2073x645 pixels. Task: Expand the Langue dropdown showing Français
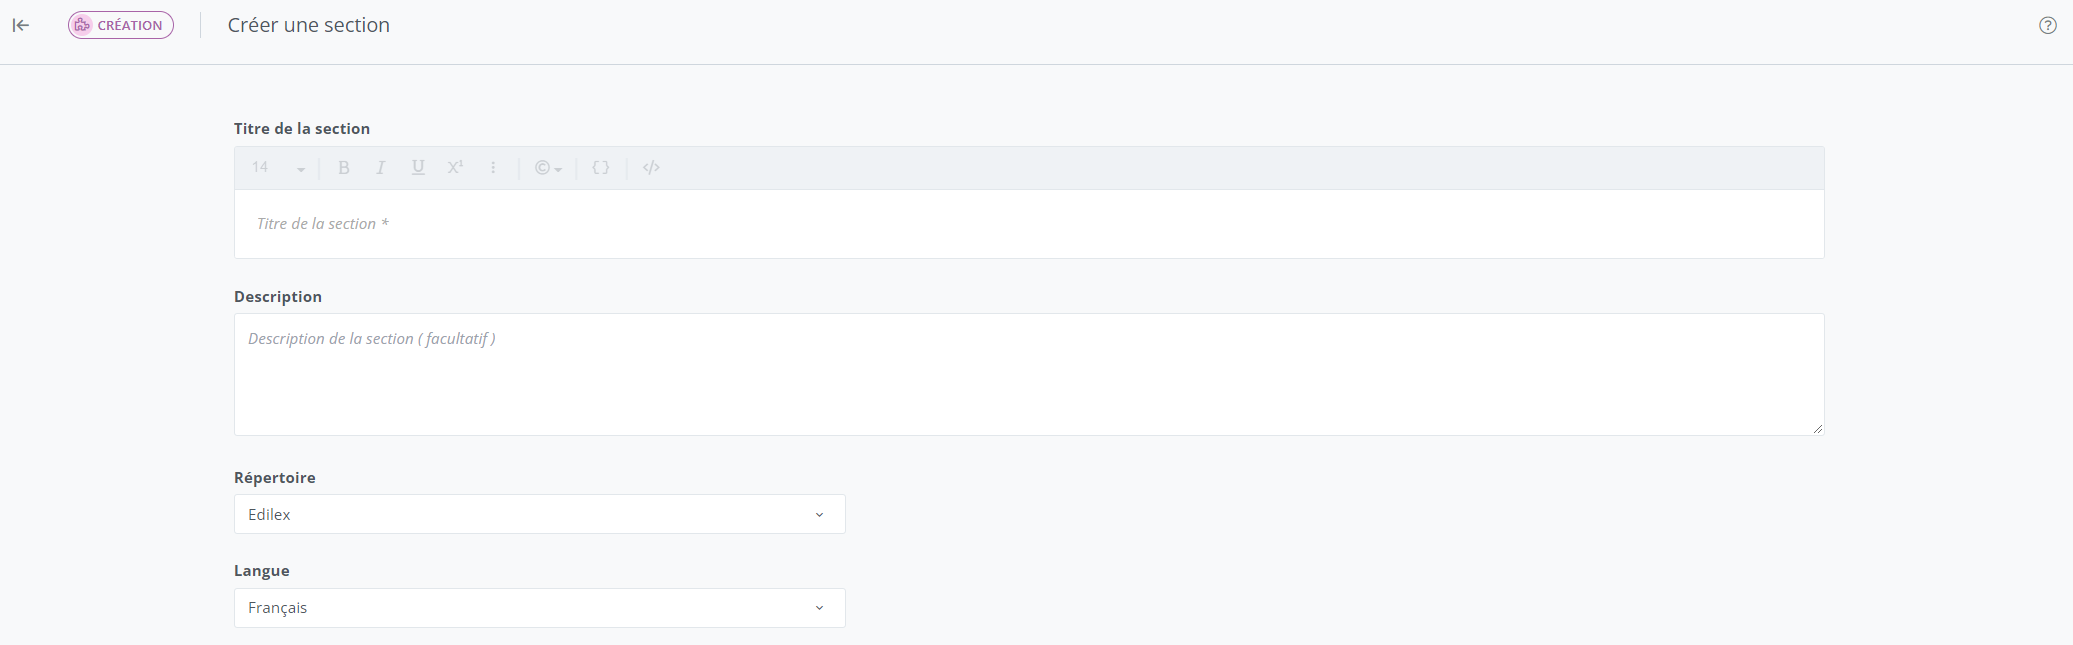coord(539,608)
